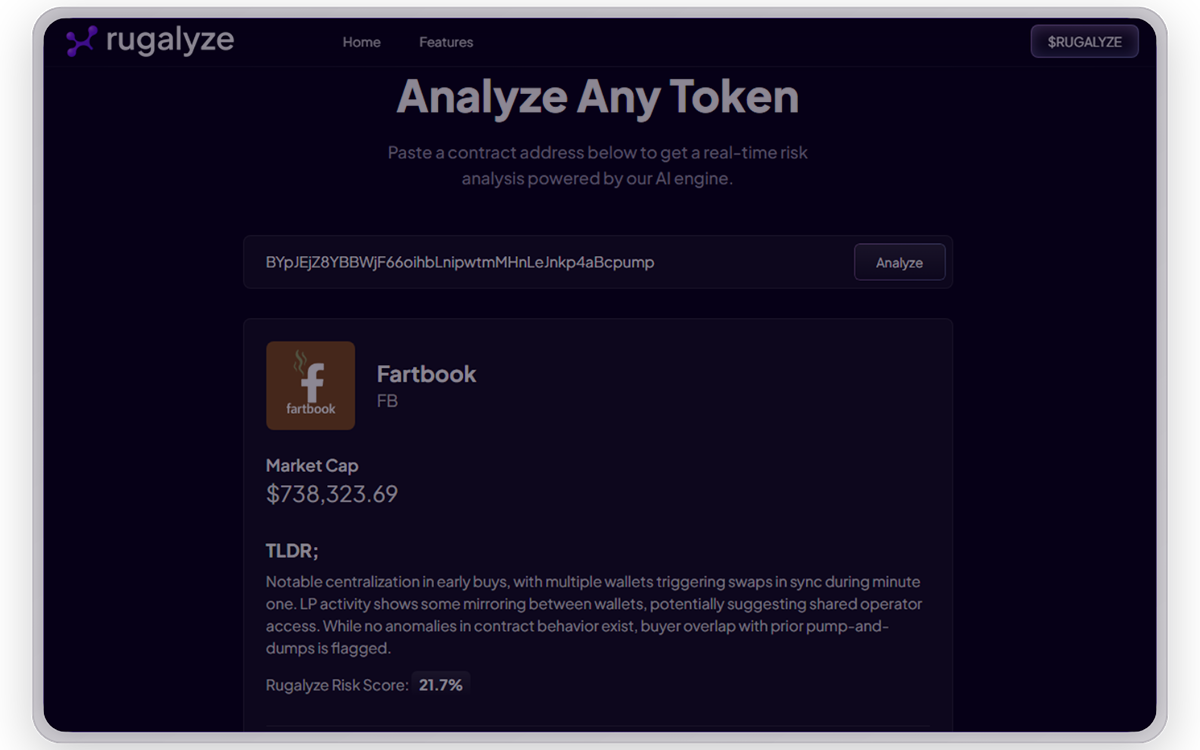
Task: Click the Analyze Any Token heading
Action: [x=598, y=97]
